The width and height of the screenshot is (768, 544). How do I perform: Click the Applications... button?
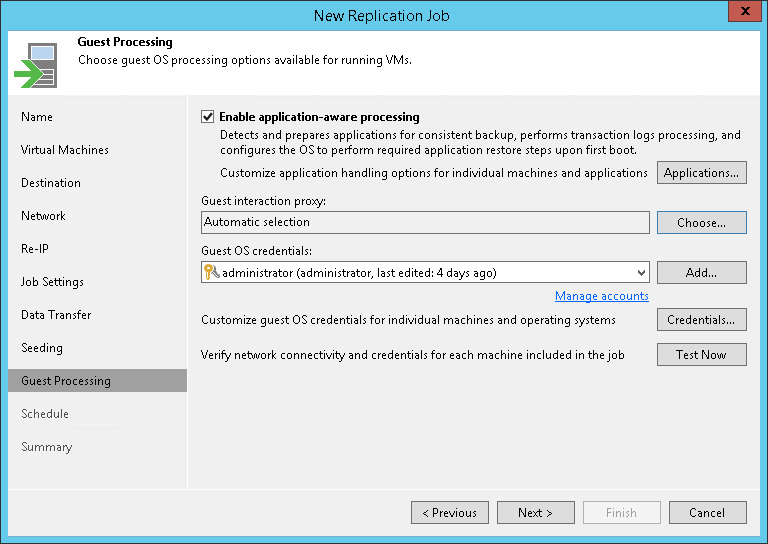[x=701, y=173]
